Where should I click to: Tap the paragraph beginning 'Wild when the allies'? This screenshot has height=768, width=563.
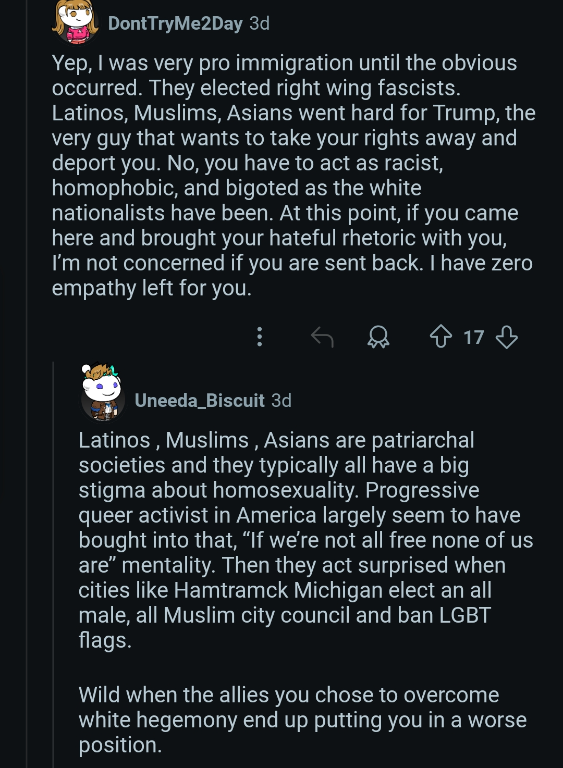[x=302, y=720]
